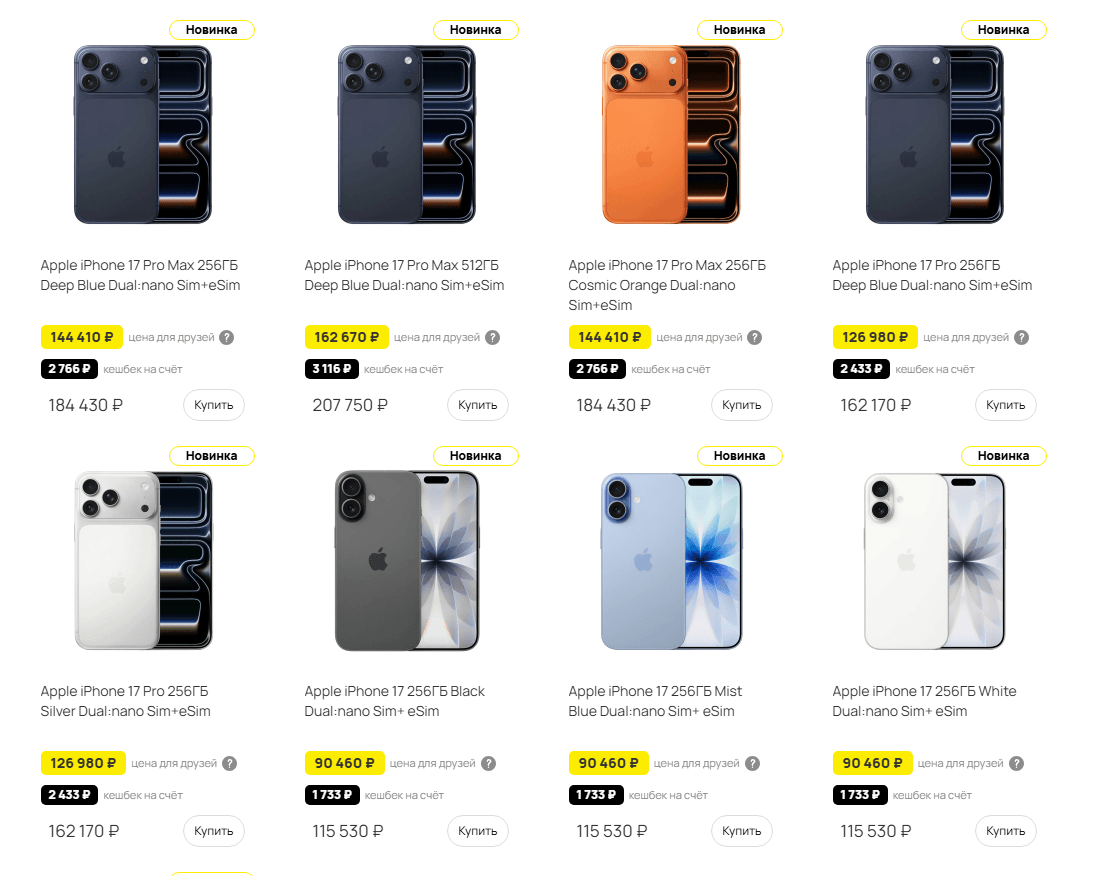
Task: Open Apple iPhone 17 256ГБ Black title link
Action: (394, 701)
